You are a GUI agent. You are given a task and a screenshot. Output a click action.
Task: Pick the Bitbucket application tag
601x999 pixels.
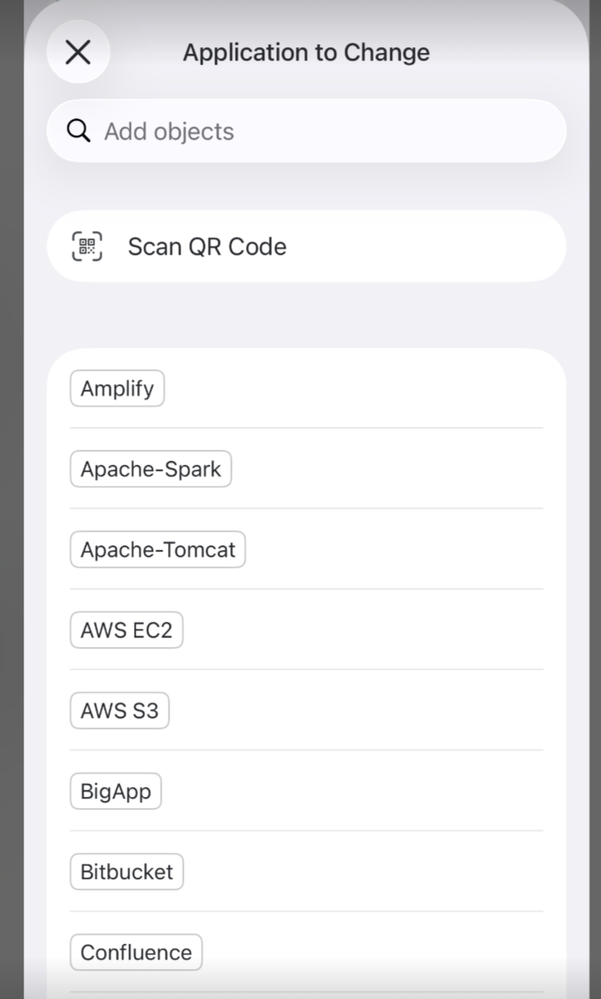point(126,872)
